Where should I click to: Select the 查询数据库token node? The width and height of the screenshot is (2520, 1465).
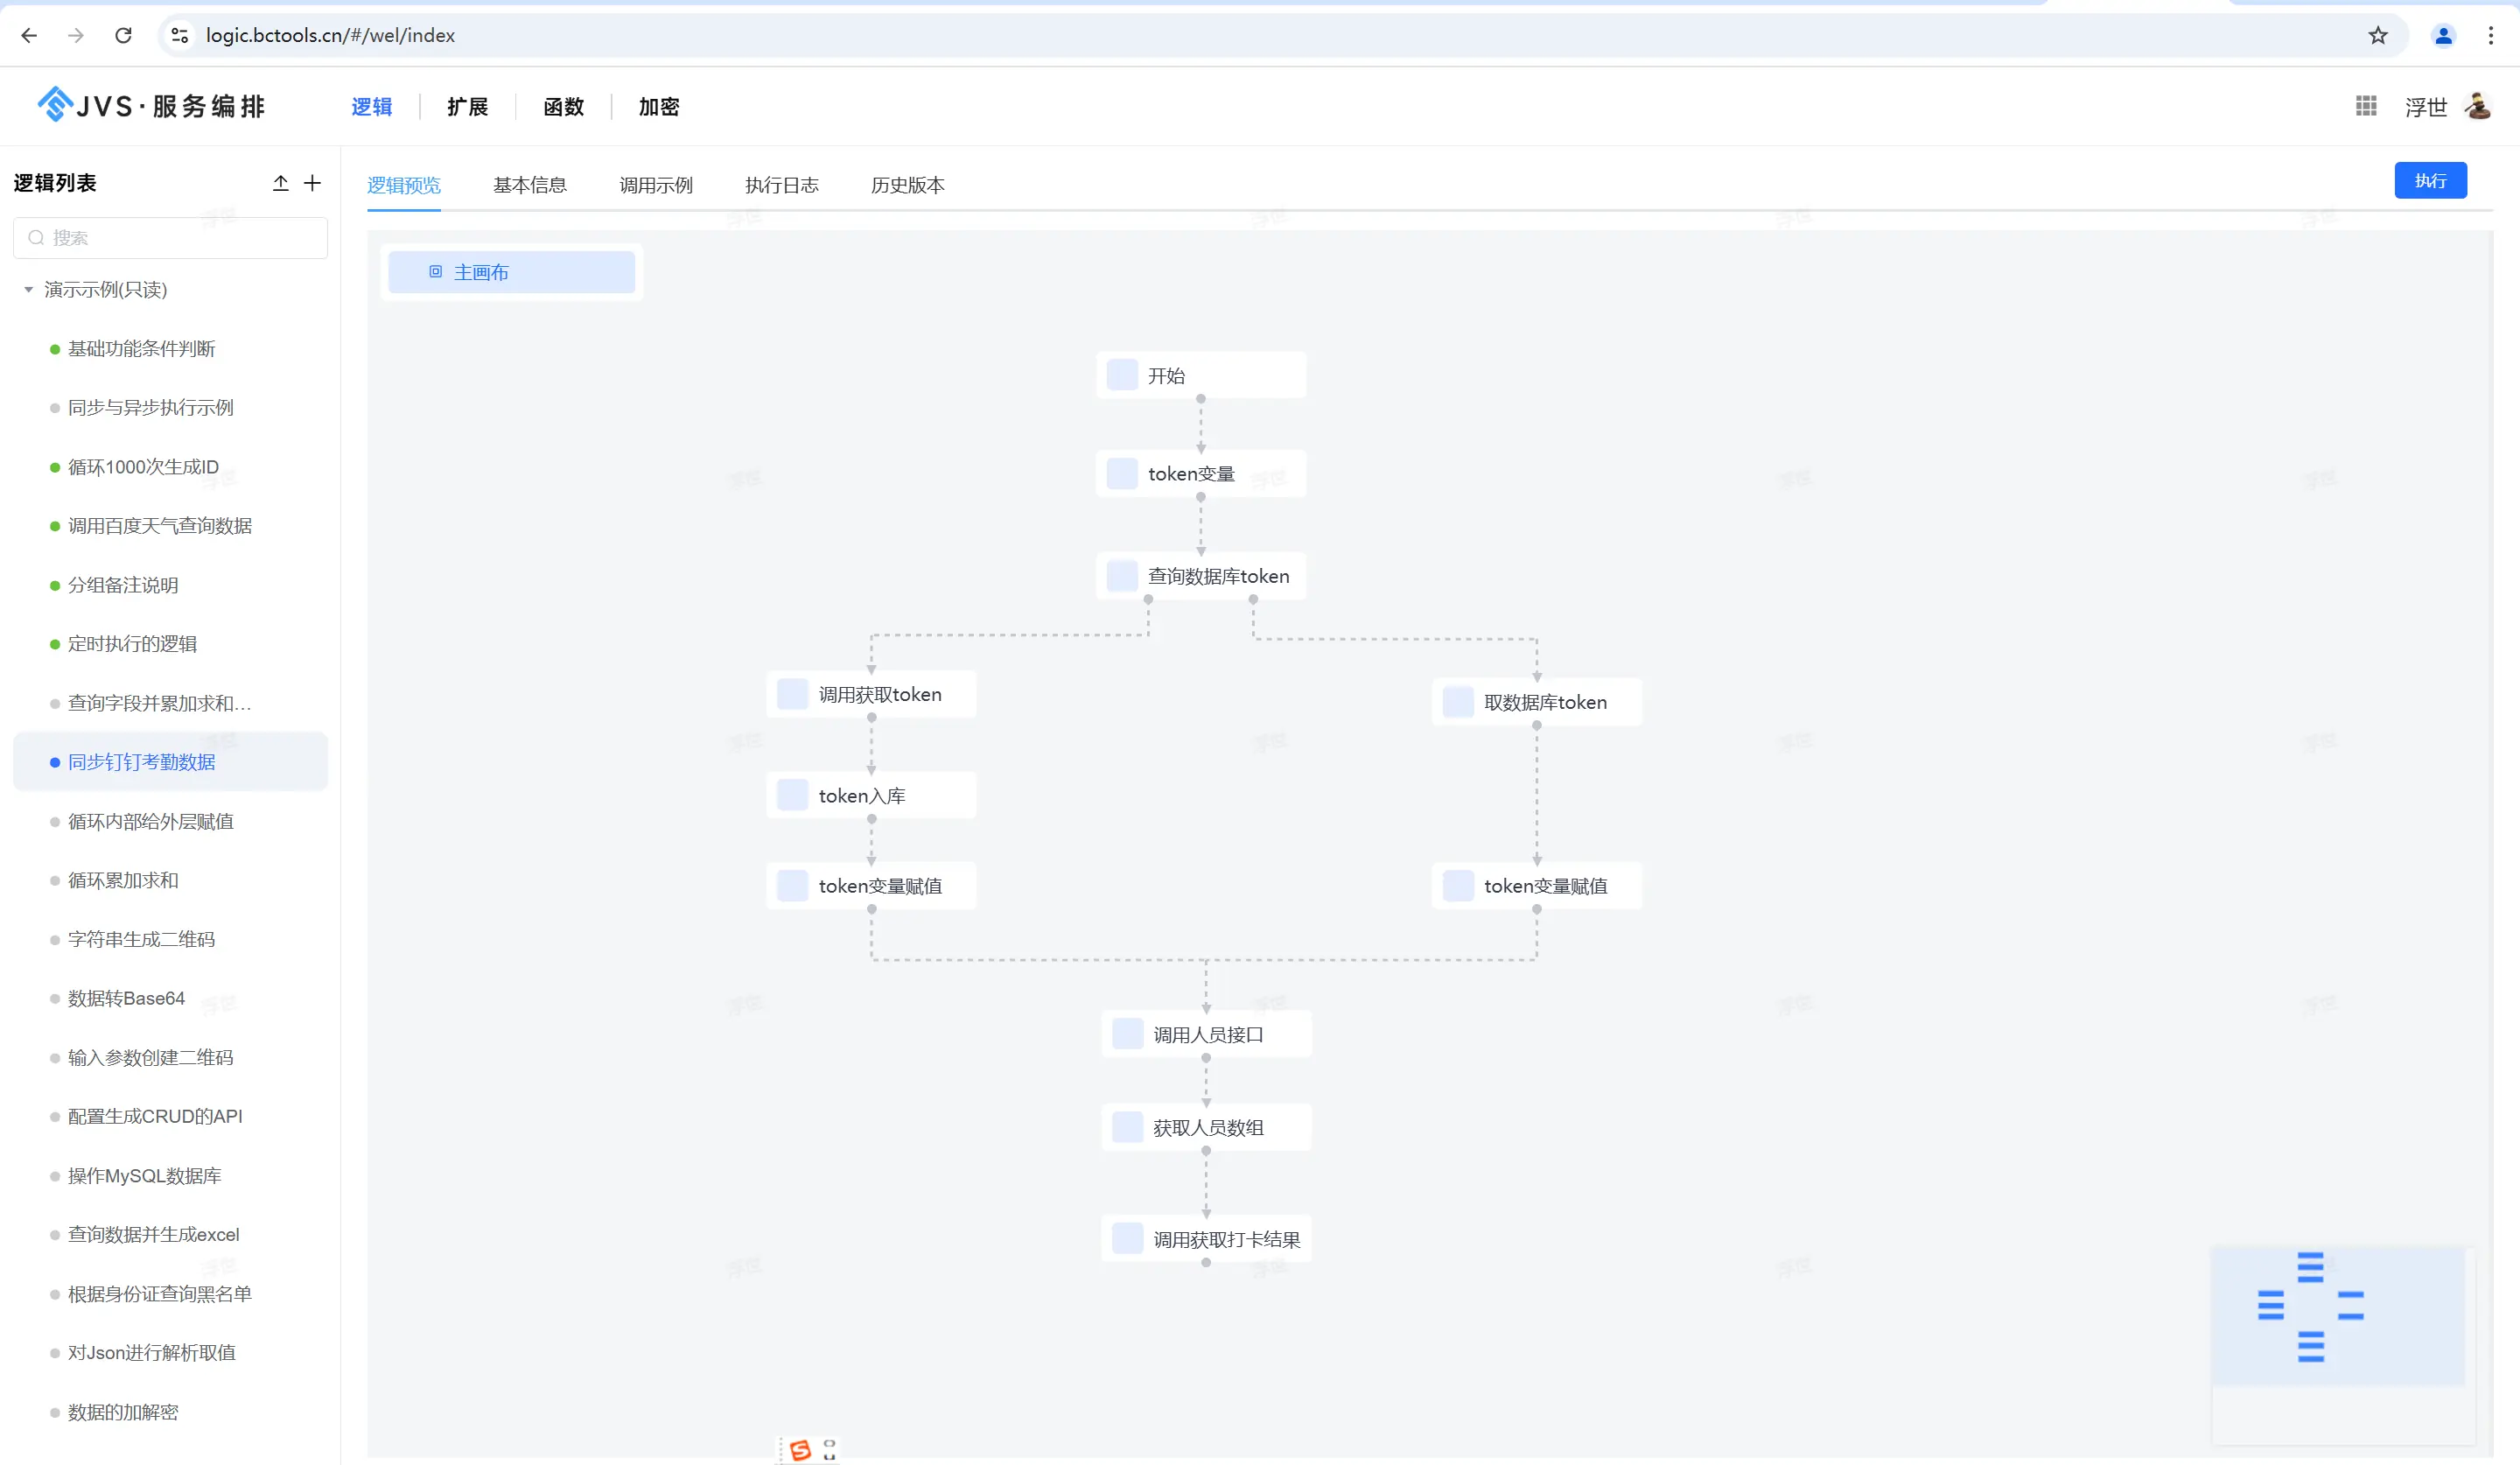1201,576
